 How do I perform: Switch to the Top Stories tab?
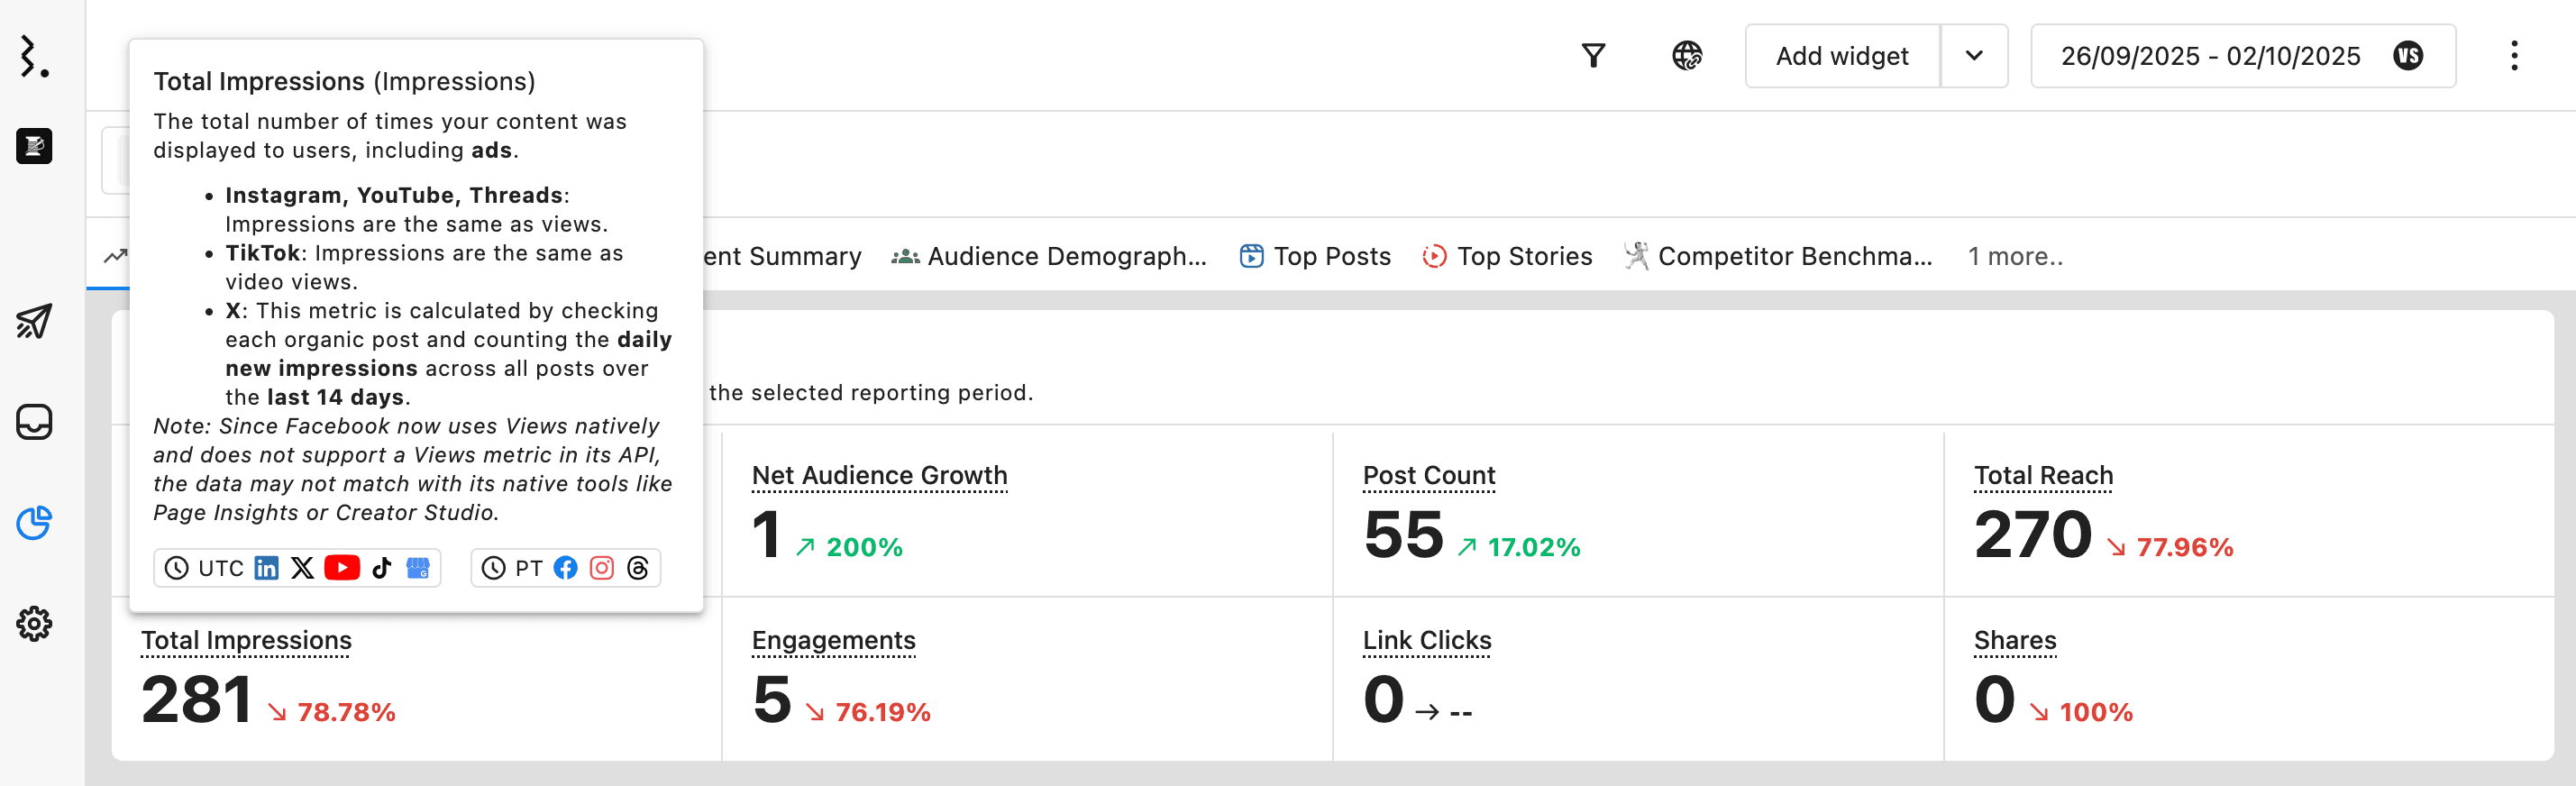[x=1507, y=257]
